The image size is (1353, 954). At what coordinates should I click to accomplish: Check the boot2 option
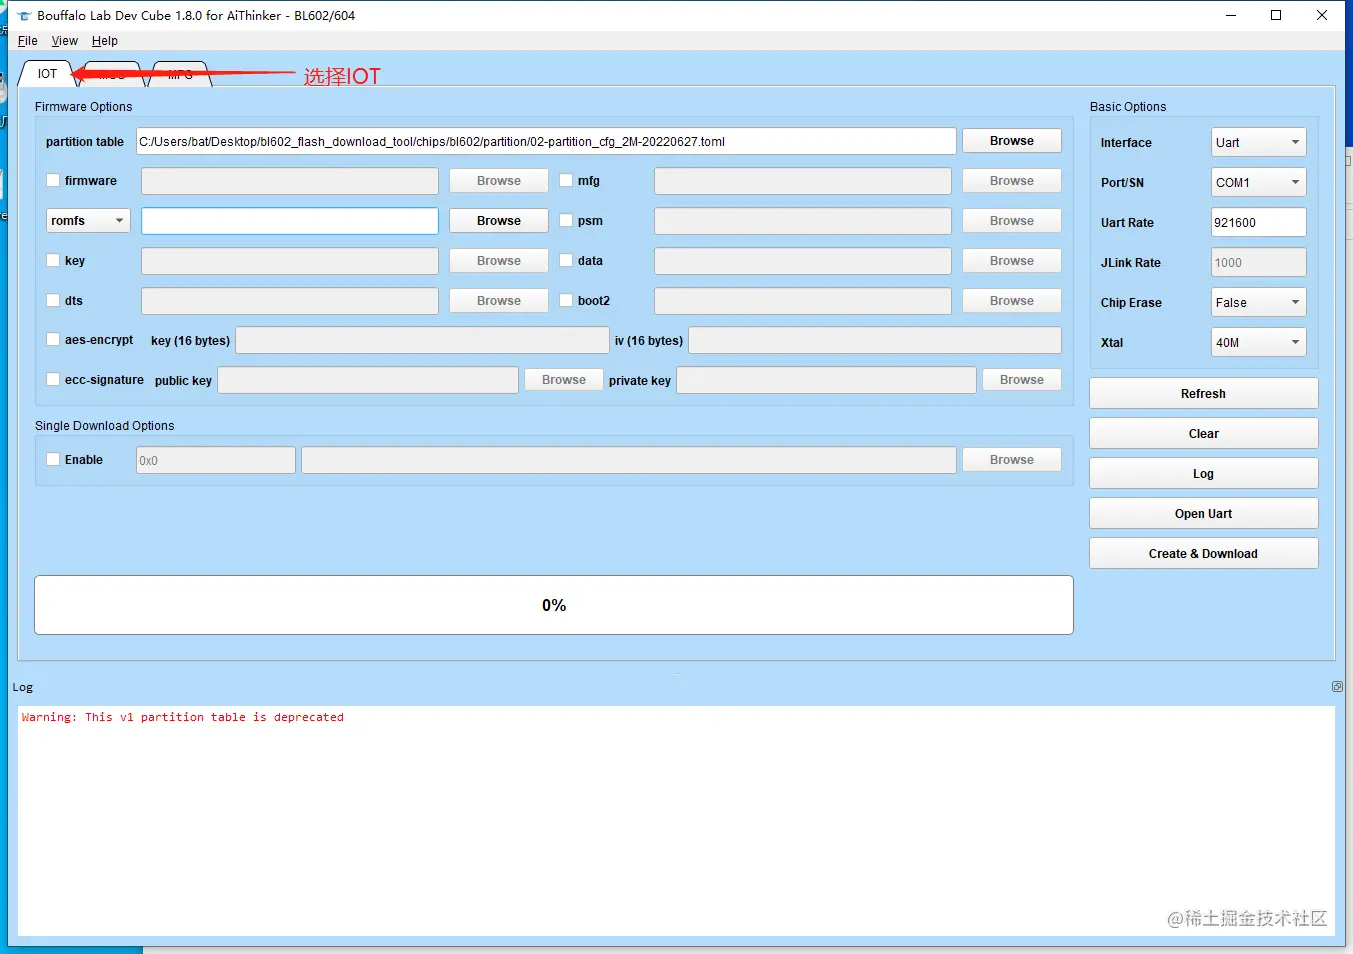click(566, 300)
